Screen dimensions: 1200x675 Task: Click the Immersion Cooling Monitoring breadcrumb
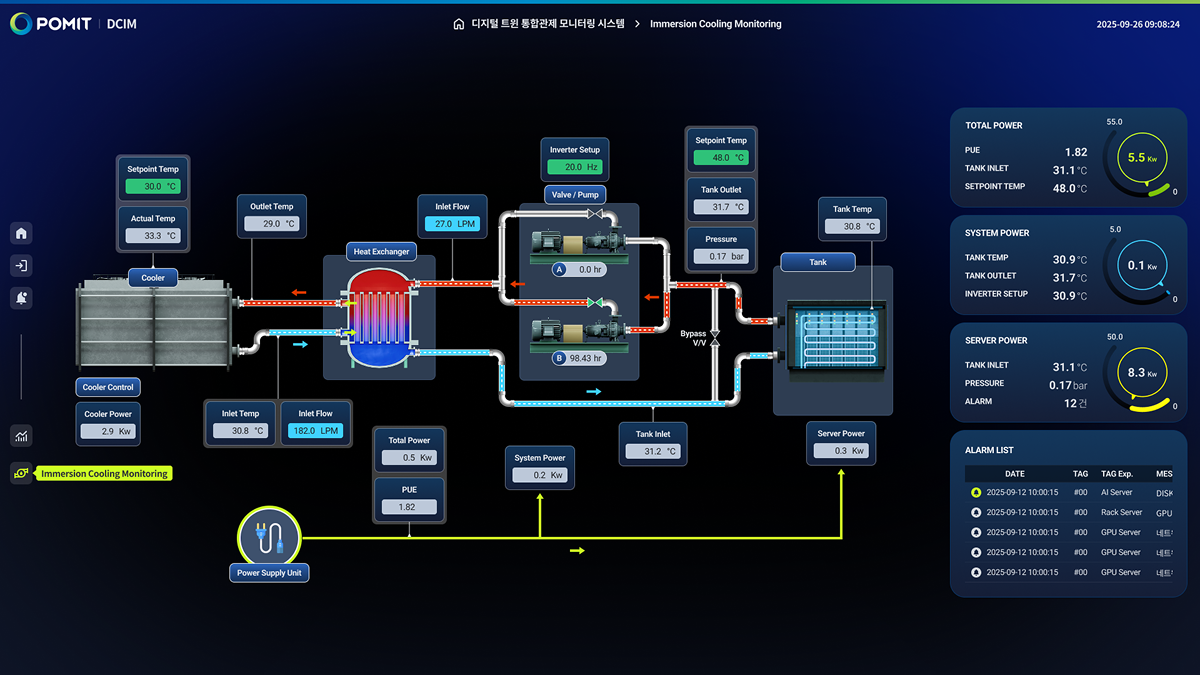tap(715, 24)
